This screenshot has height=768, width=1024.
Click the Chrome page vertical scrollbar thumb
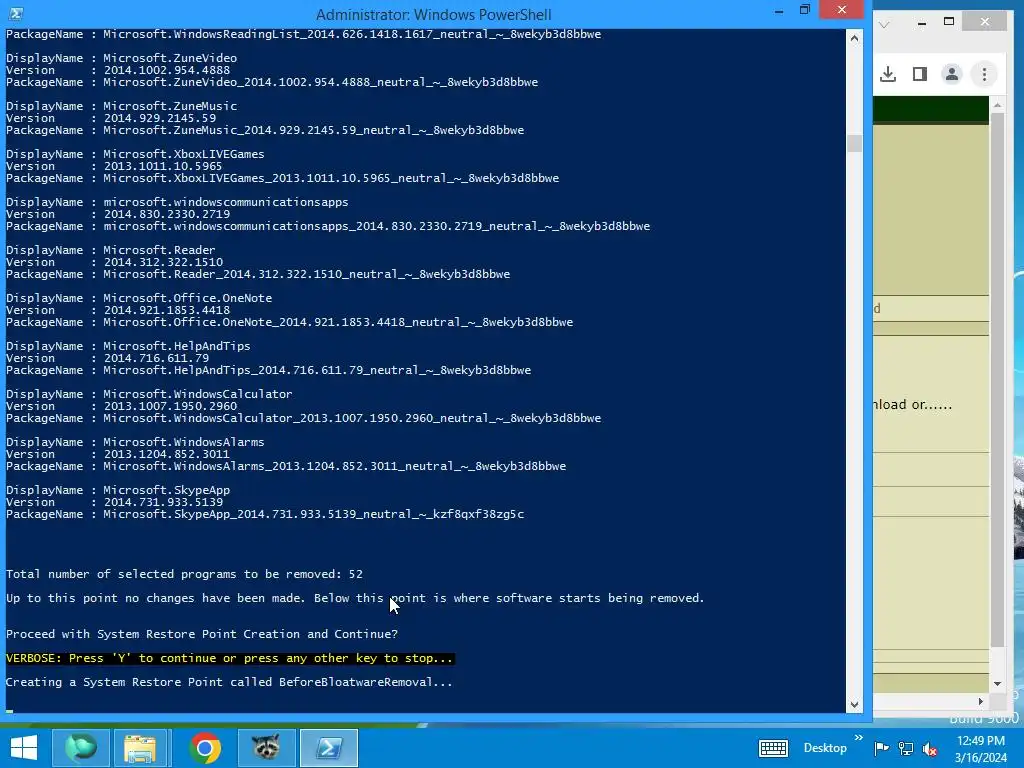(x=997, y=379)
